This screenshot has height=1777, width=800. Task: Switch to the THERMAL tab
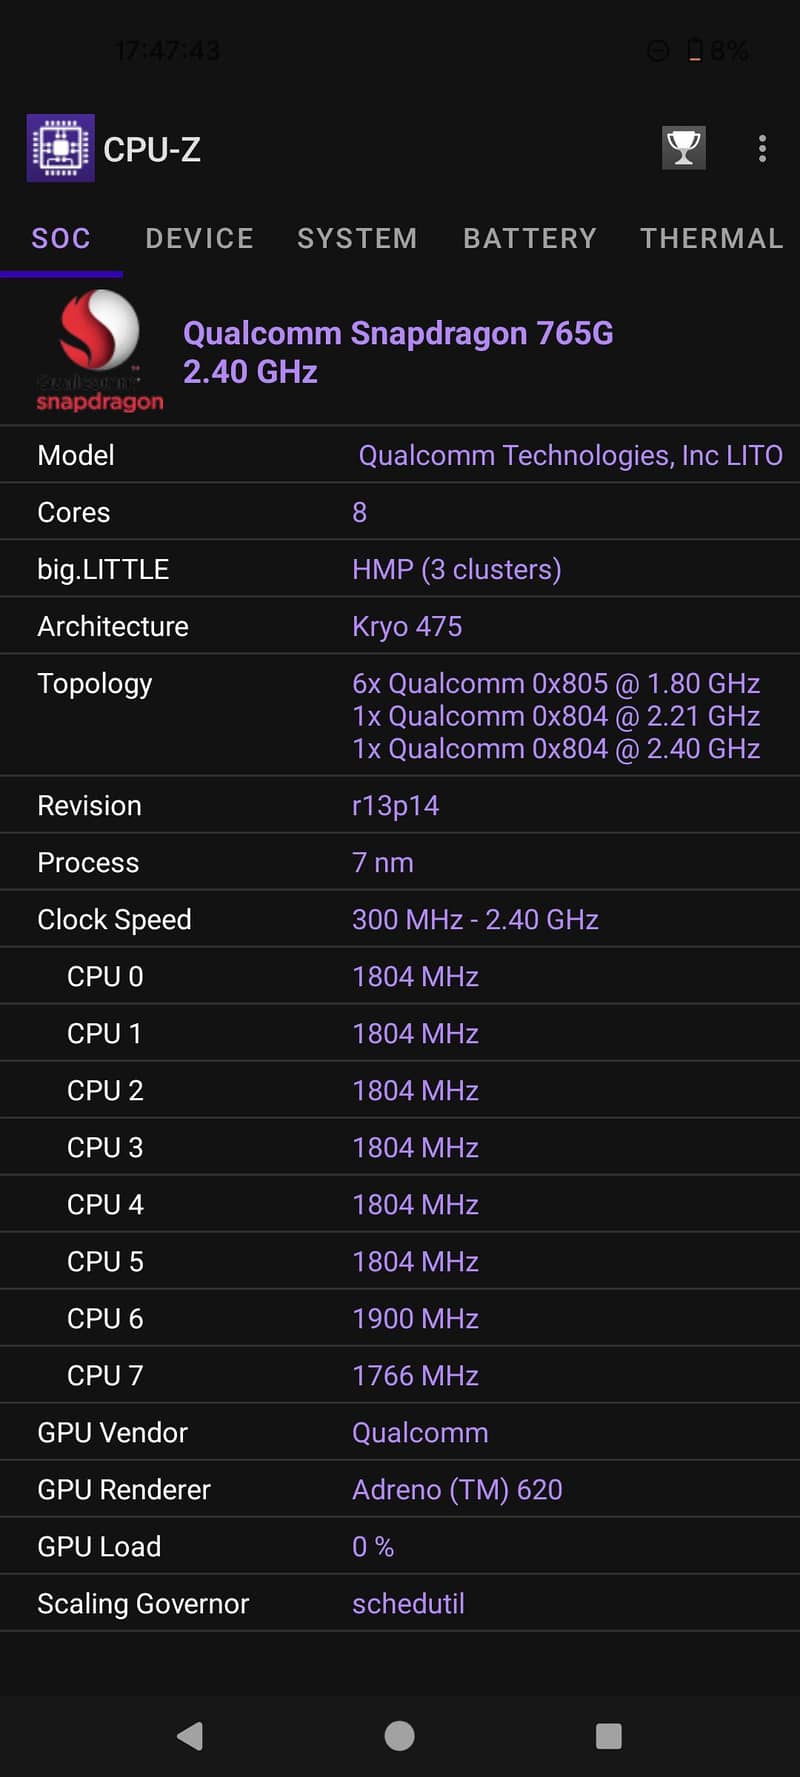711,238
